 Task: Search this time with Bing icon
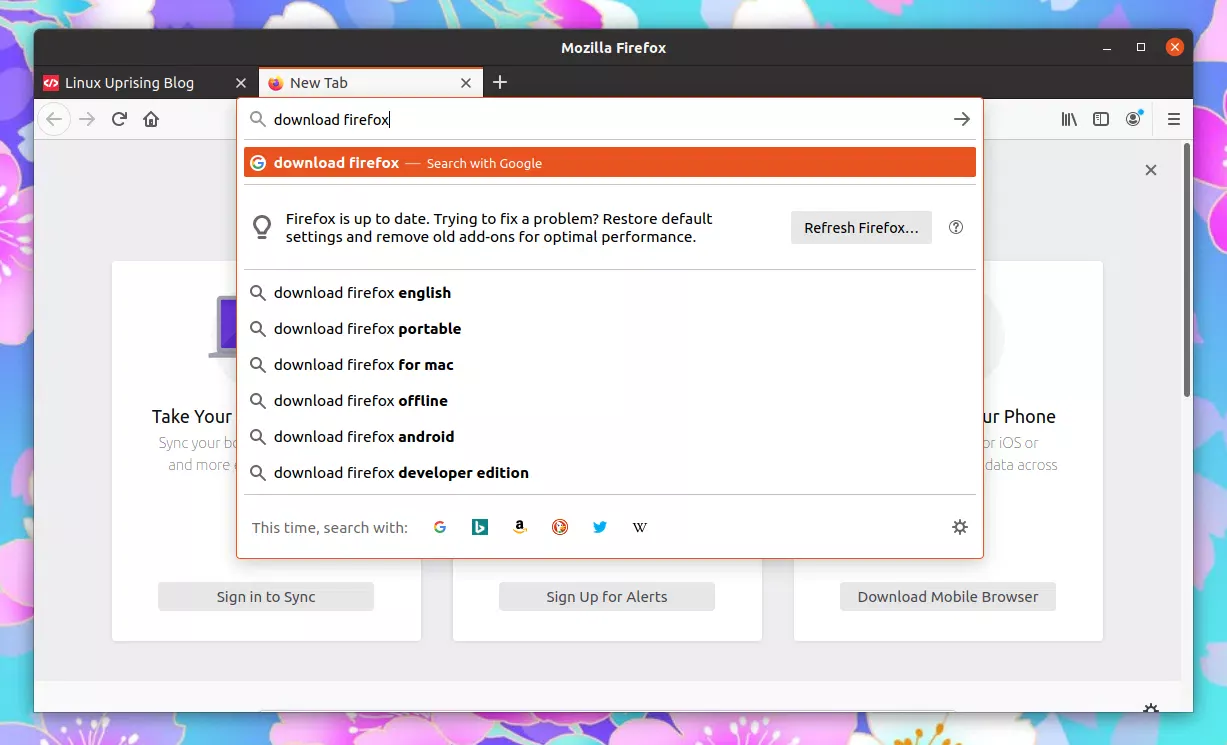point(480,527)
